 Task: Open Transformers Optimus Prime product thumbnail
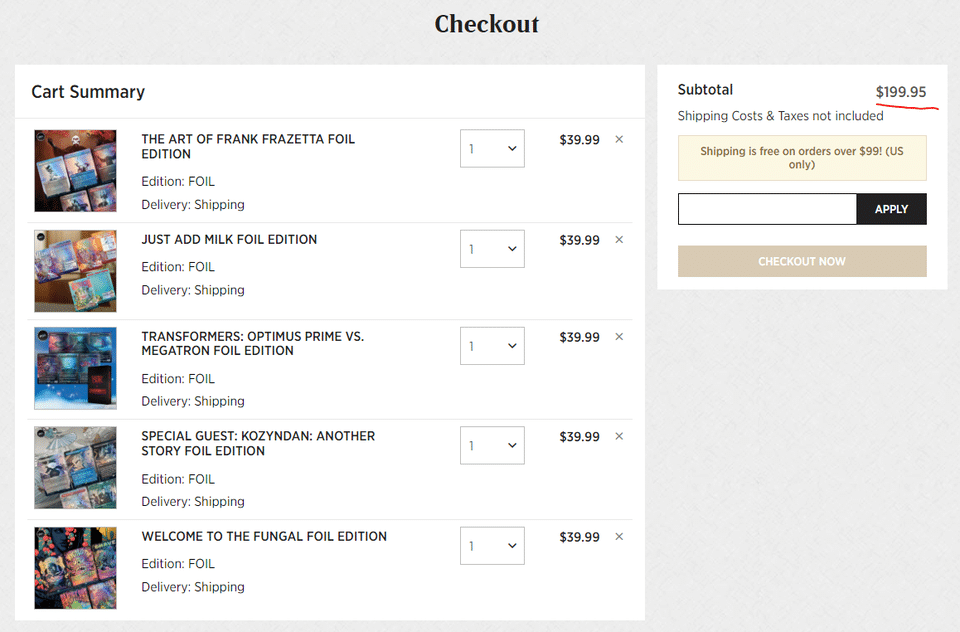coord(75,368)
